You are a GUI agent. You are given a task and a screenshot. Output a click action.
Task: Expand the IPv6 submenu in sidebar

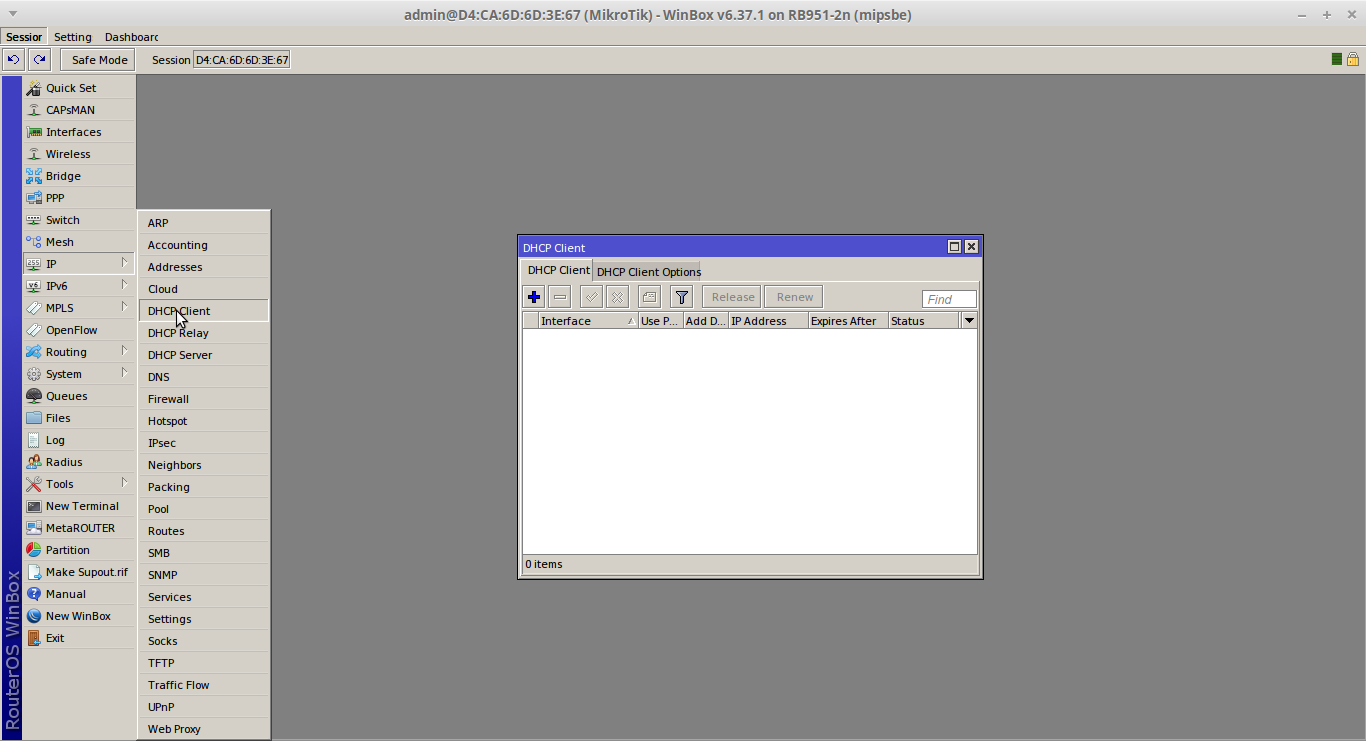click(x=79, y=286)
